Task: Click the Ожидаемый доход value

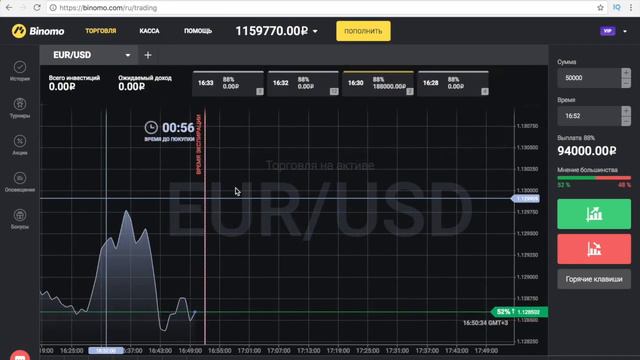Action: click(x=131, y=87)
